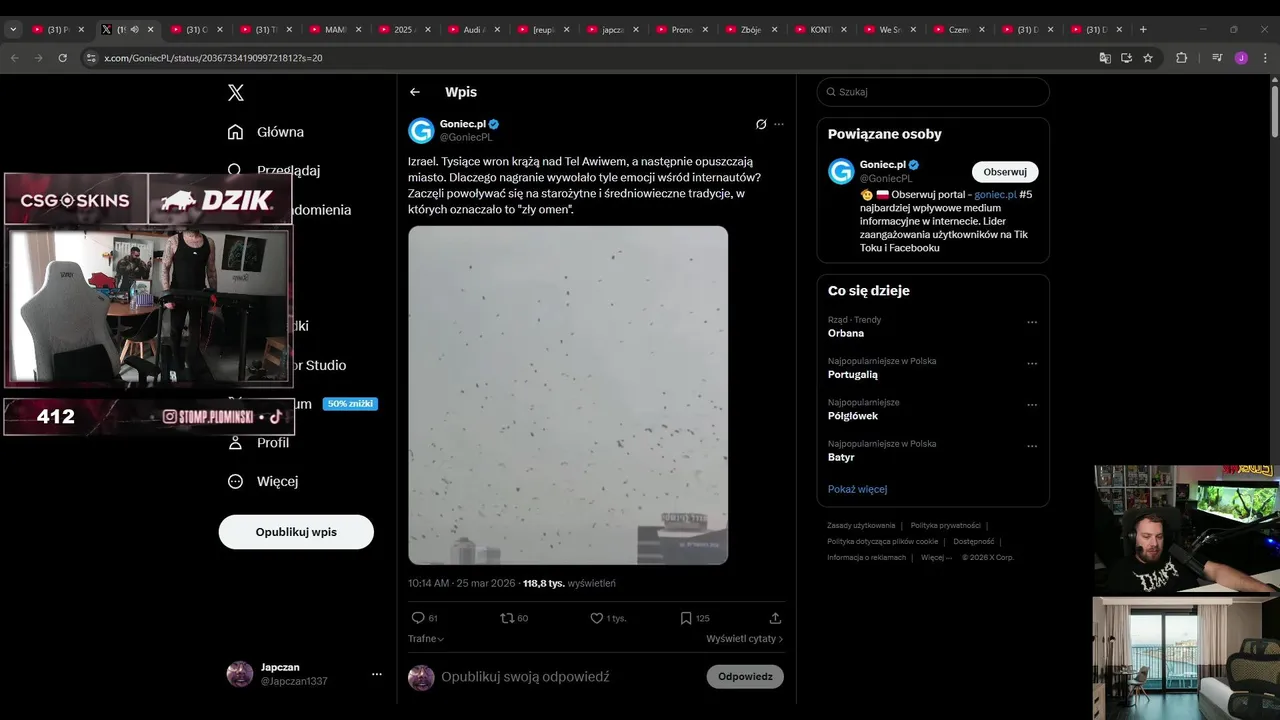Click the share icon under the post
This screenshot has width=1280, height=720.
click(x=775, y=618)
